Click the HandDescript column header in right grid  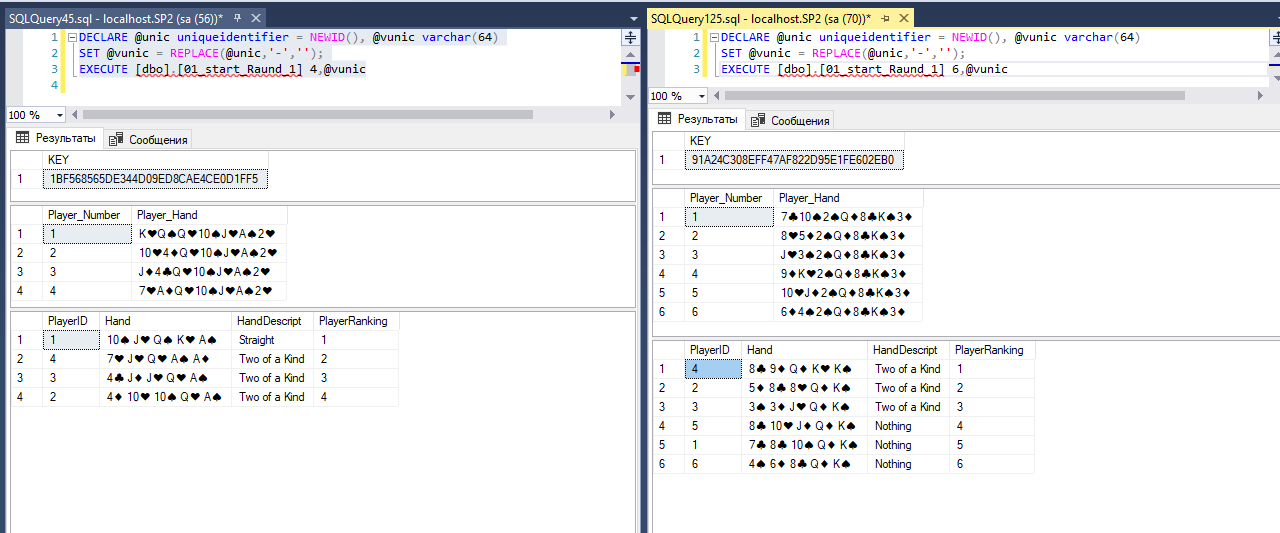click(x=907, y=350)
